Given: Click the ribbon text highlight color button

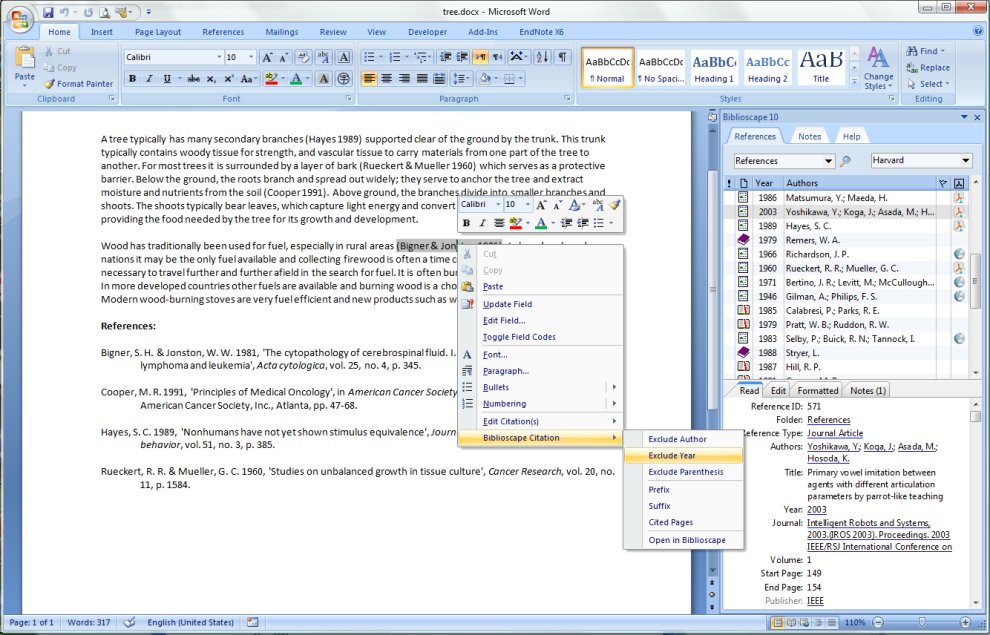Looking at the screenshot, I should tap(271, 79).
